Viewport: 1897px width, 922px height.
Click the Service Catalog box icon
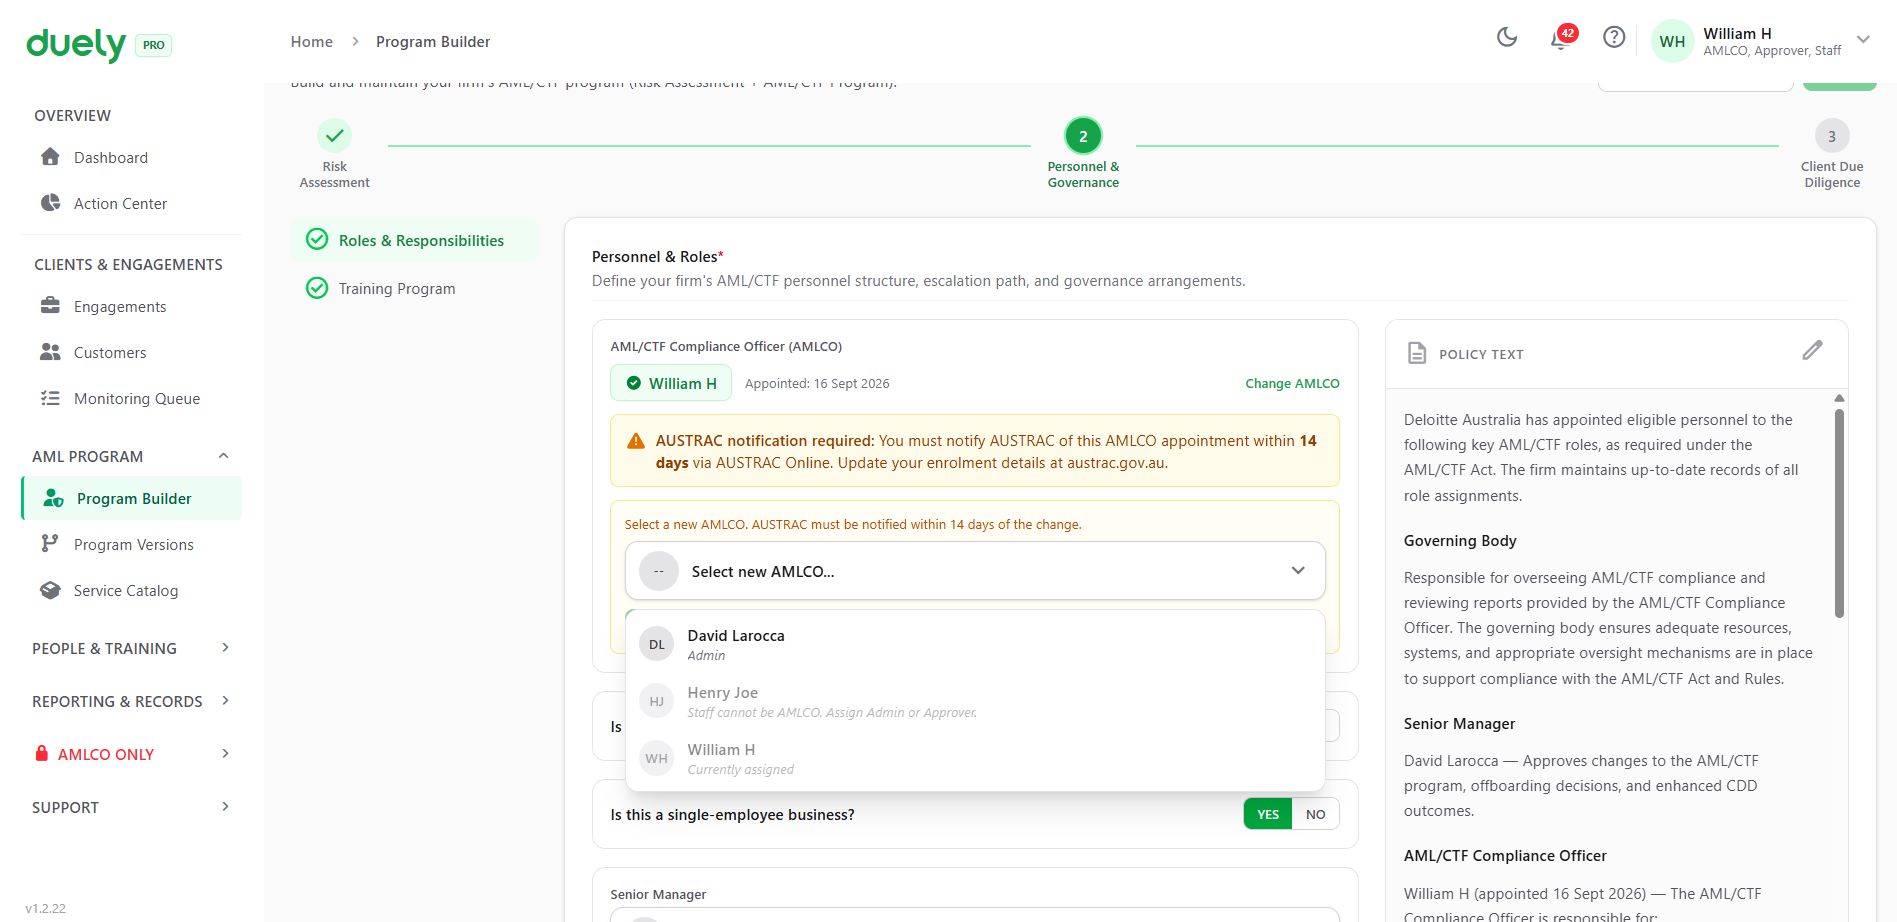click(50, 590)
